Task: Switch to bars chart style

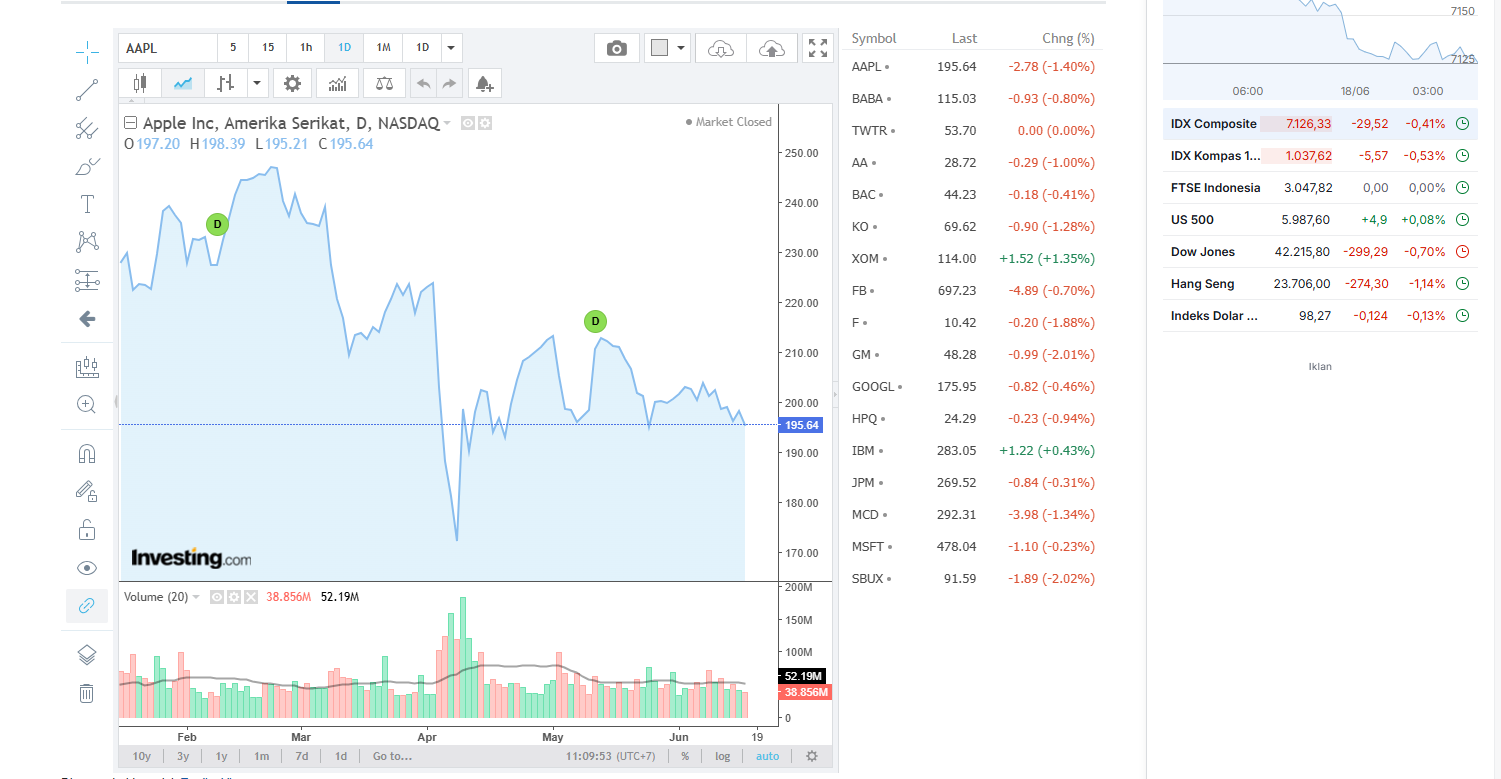Action: tap(225, 83)
